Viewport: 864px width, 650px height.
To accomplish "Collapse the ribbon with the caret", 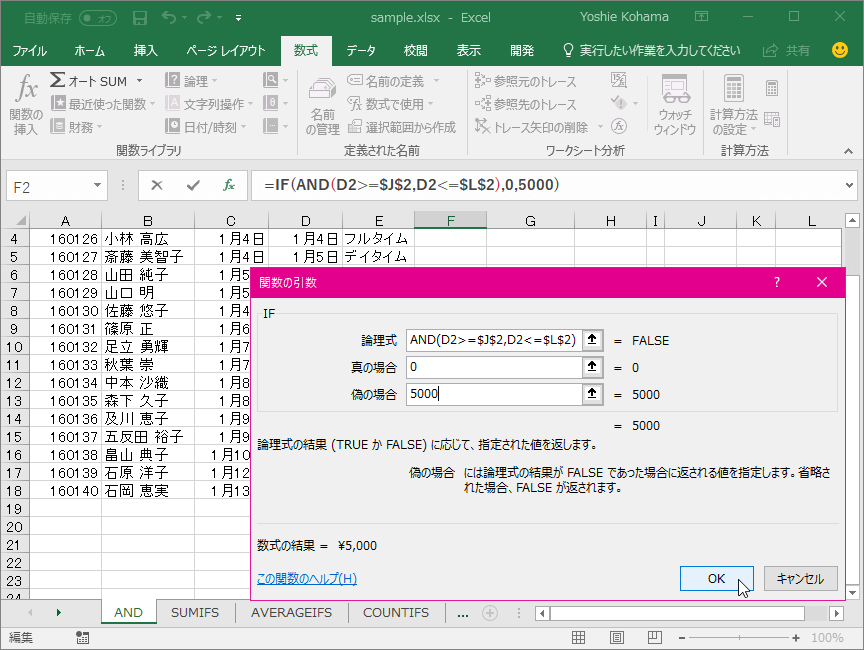I will pos(848,151).
